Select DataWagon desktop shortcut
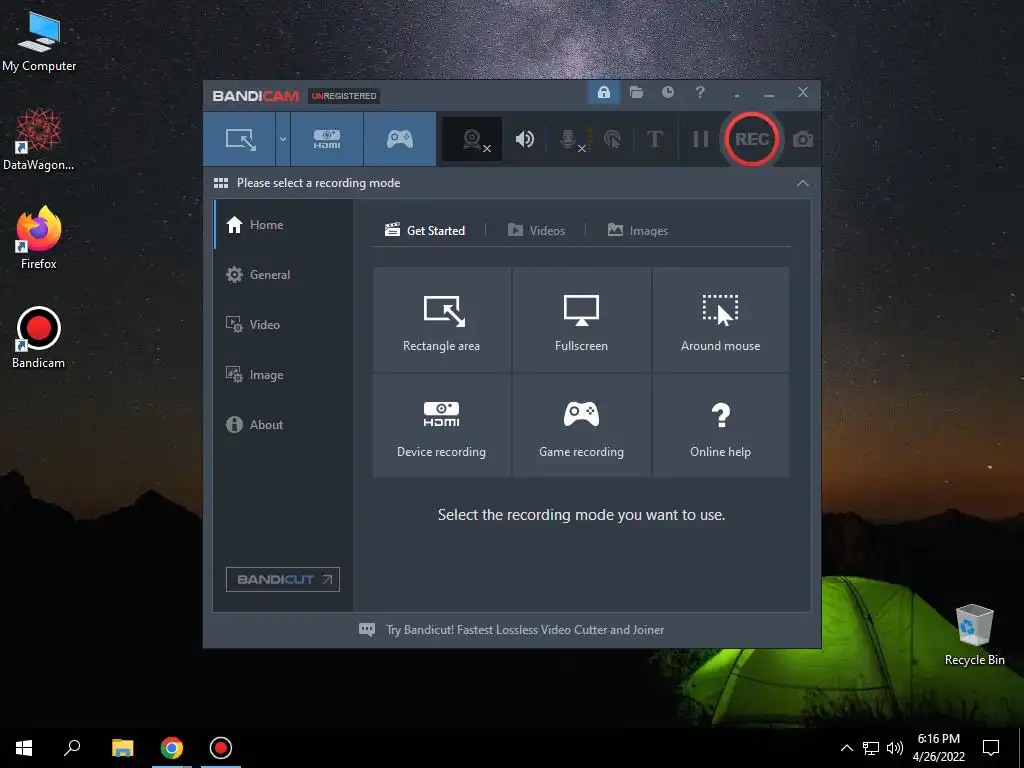The image size is (1024, 768). [39, 139]
